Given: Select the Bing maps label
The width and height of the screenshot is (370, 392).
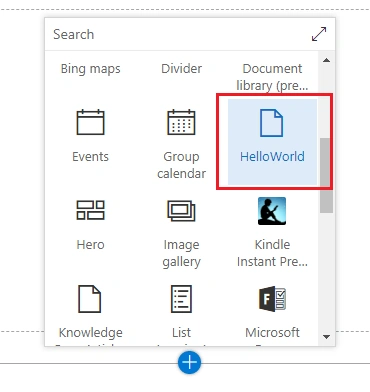Looking at the screenshot, I should [90, 69].
